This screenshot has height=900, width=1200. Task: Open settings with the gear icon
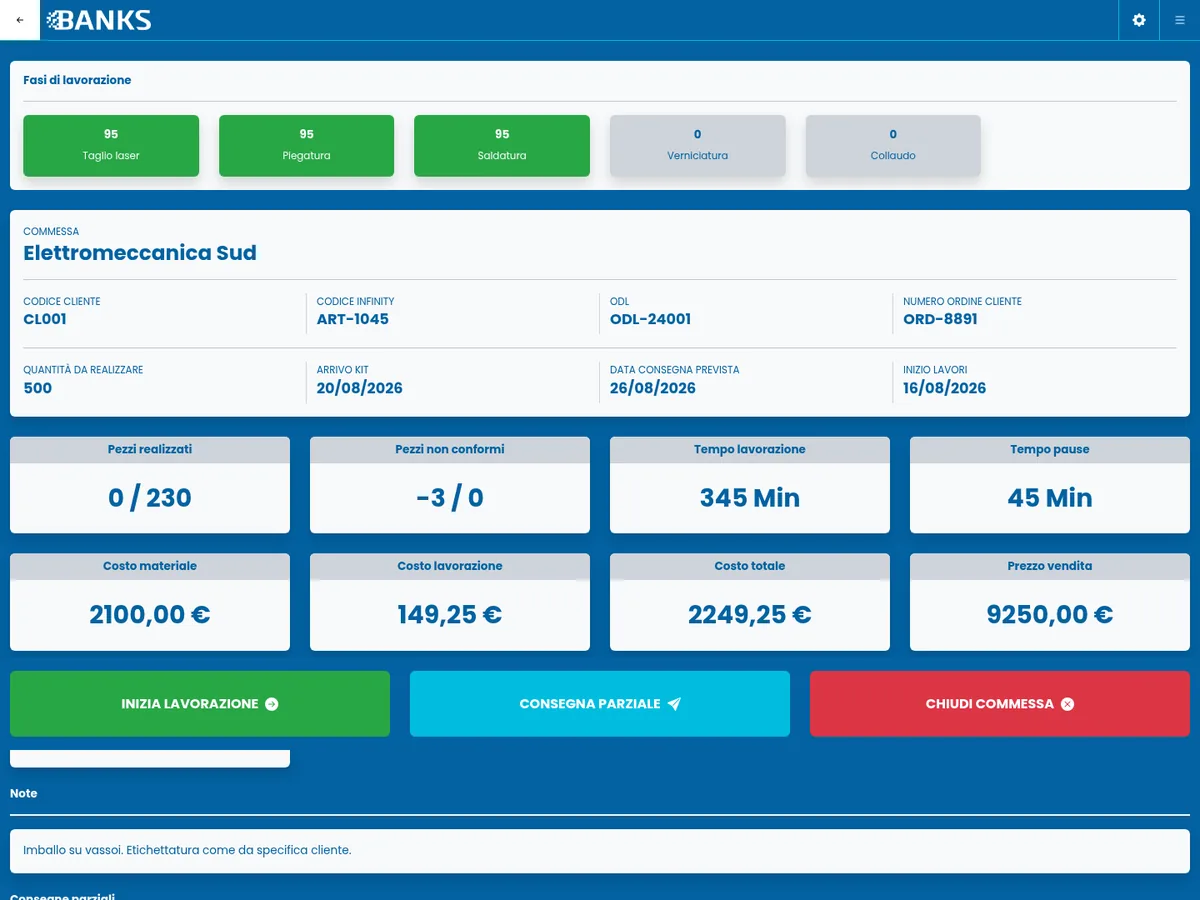1139,20
